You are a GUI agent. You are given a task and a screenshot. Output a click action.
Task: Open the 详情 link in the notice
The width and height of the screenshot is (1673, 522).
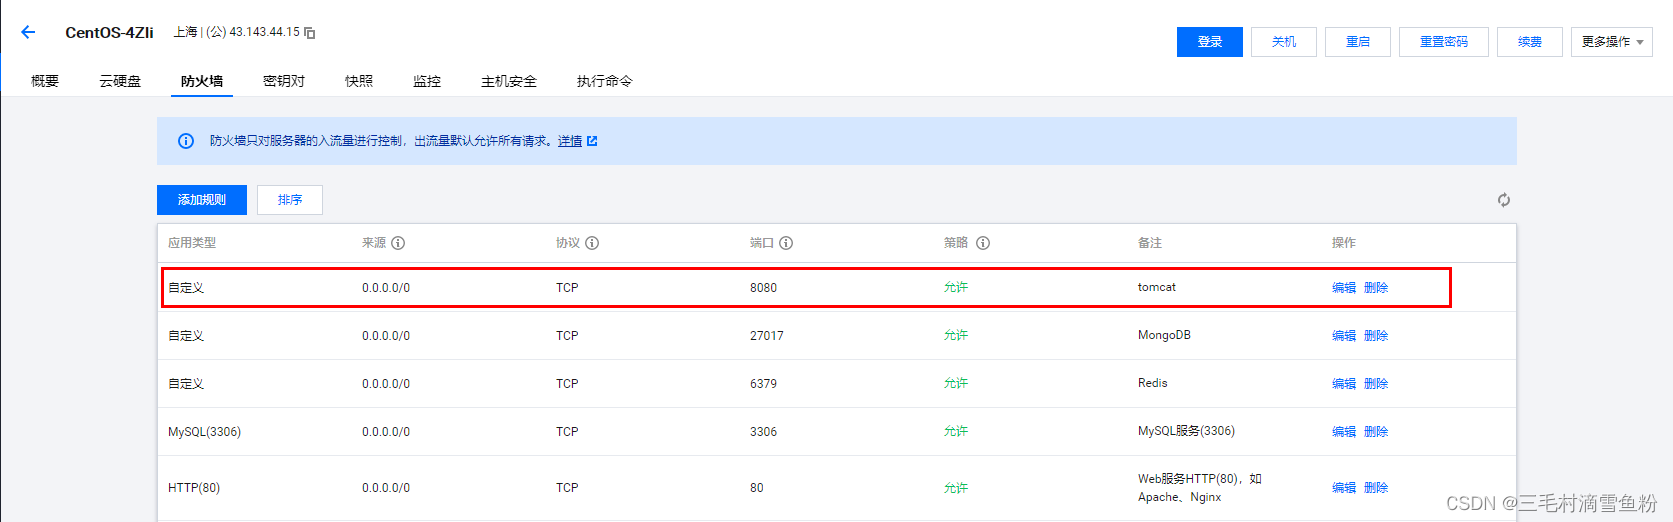(570, 141)
